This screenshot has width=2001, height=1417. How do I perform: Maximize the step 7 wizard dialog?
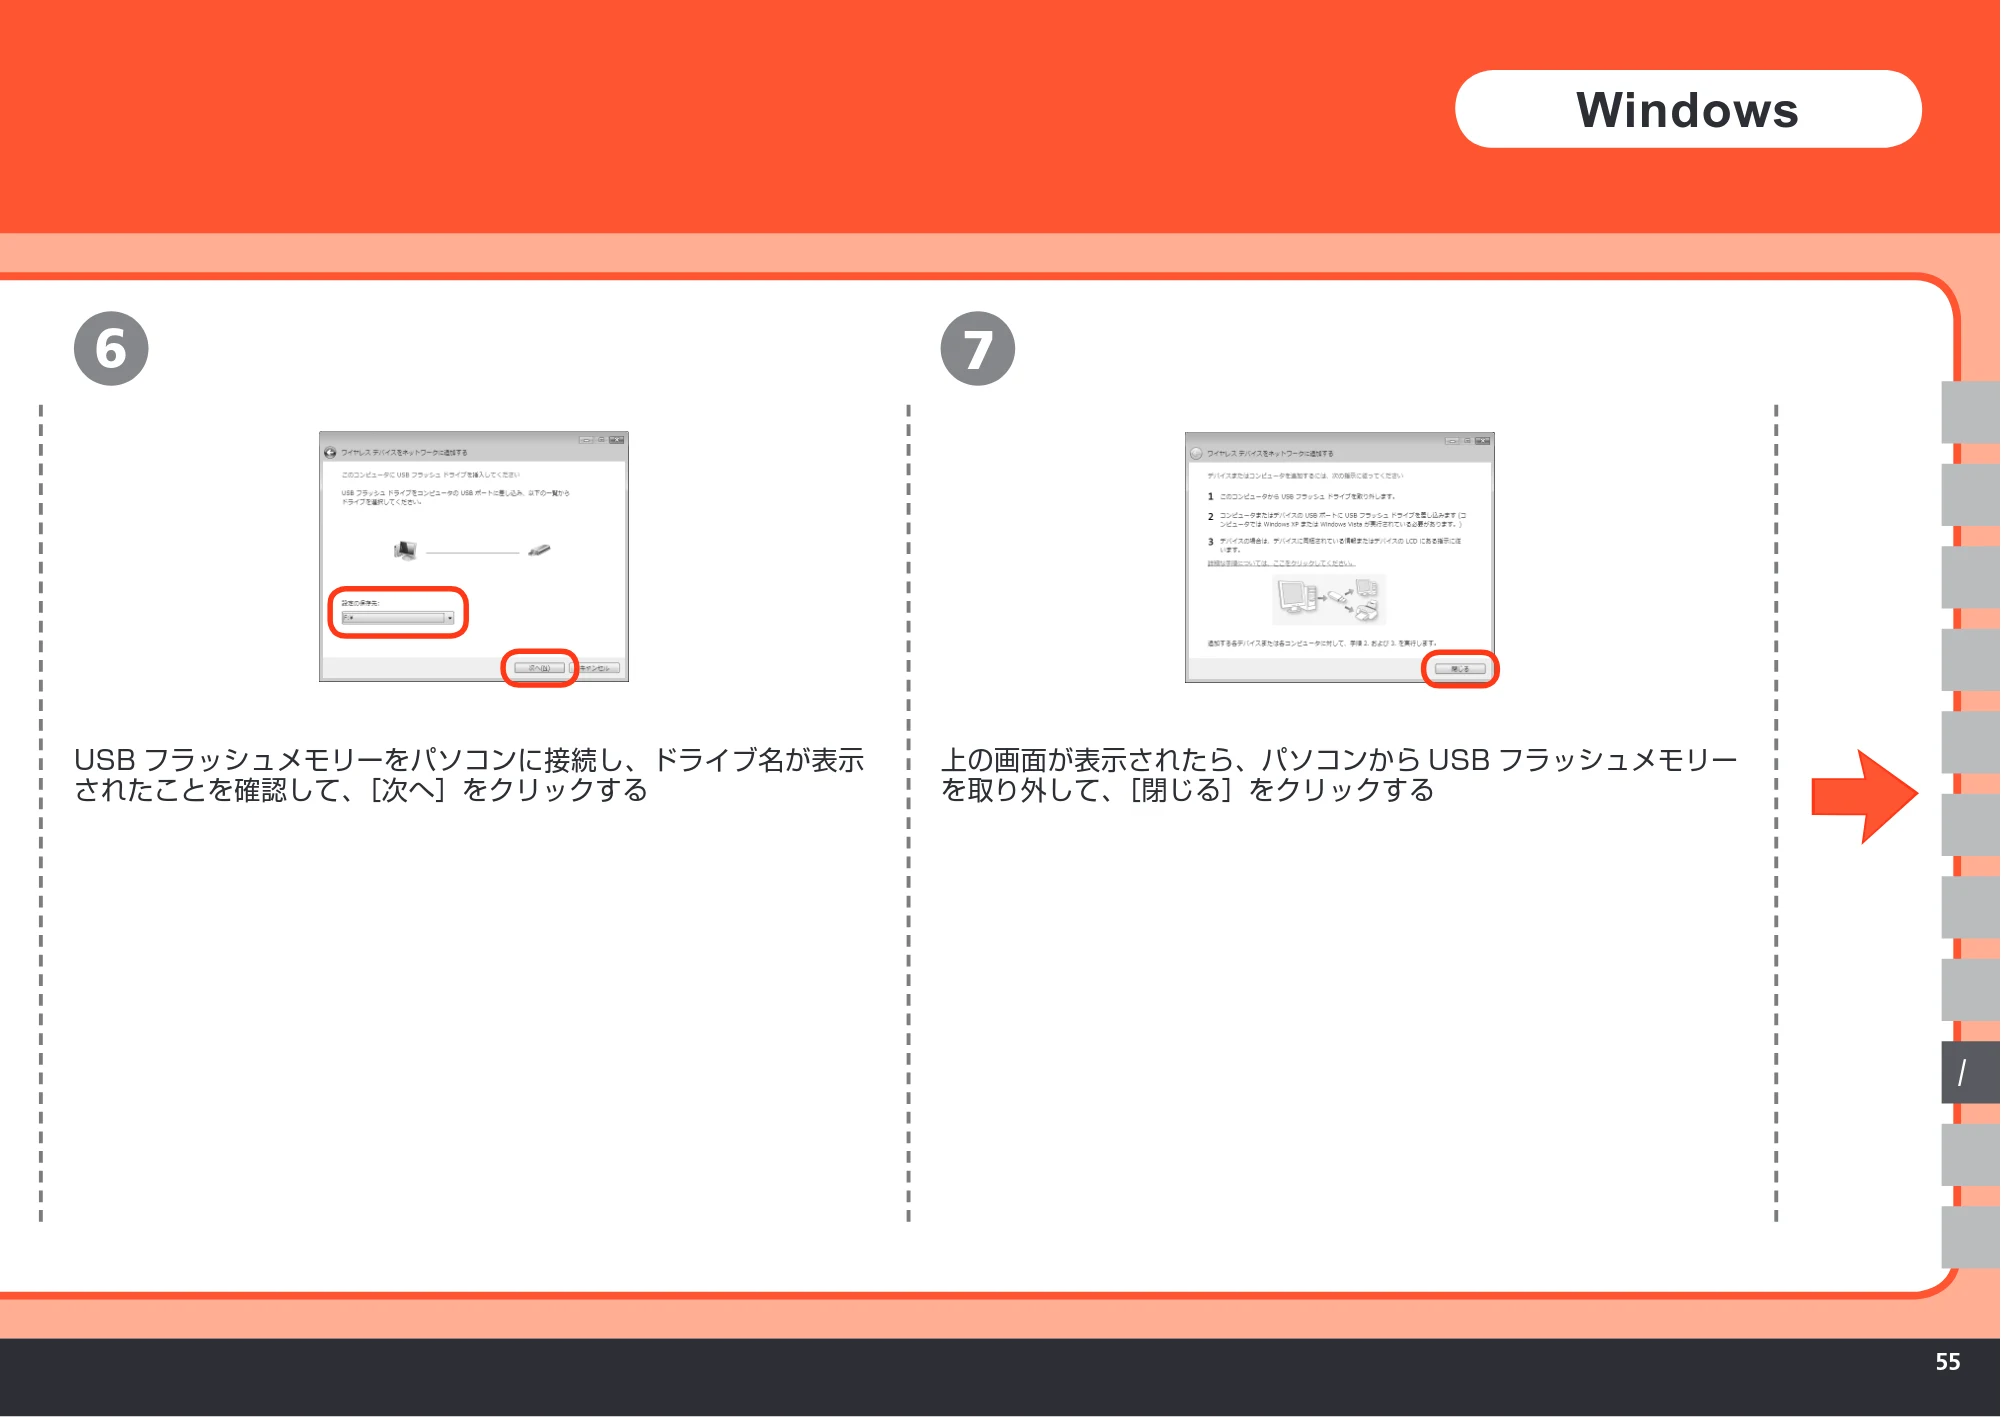click(1467, 441)
